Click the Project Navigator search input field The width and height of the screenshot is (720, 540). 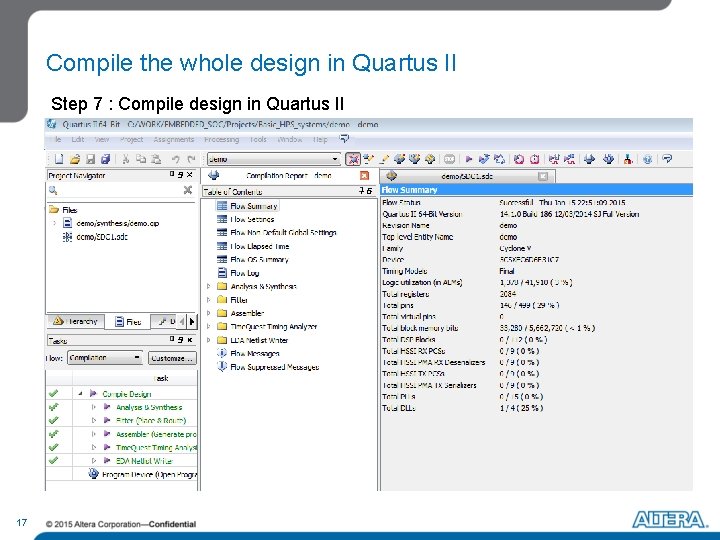tap(120, 190)
